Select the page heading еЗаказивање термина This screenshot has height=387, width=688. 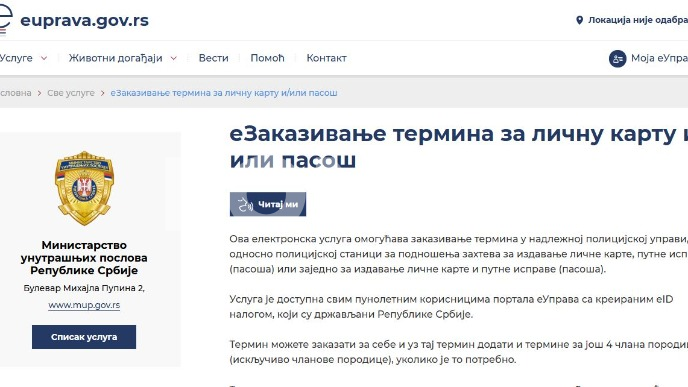click(459, 147)
